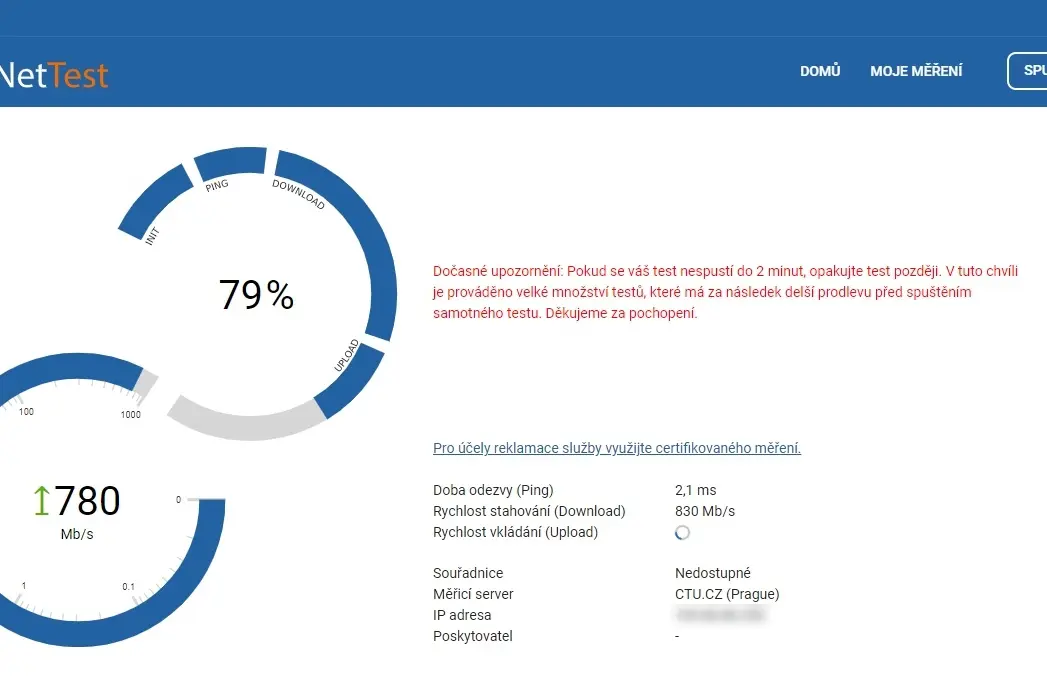
Task: Click the red temporary warning text
Action: click(x=725, y=292)
